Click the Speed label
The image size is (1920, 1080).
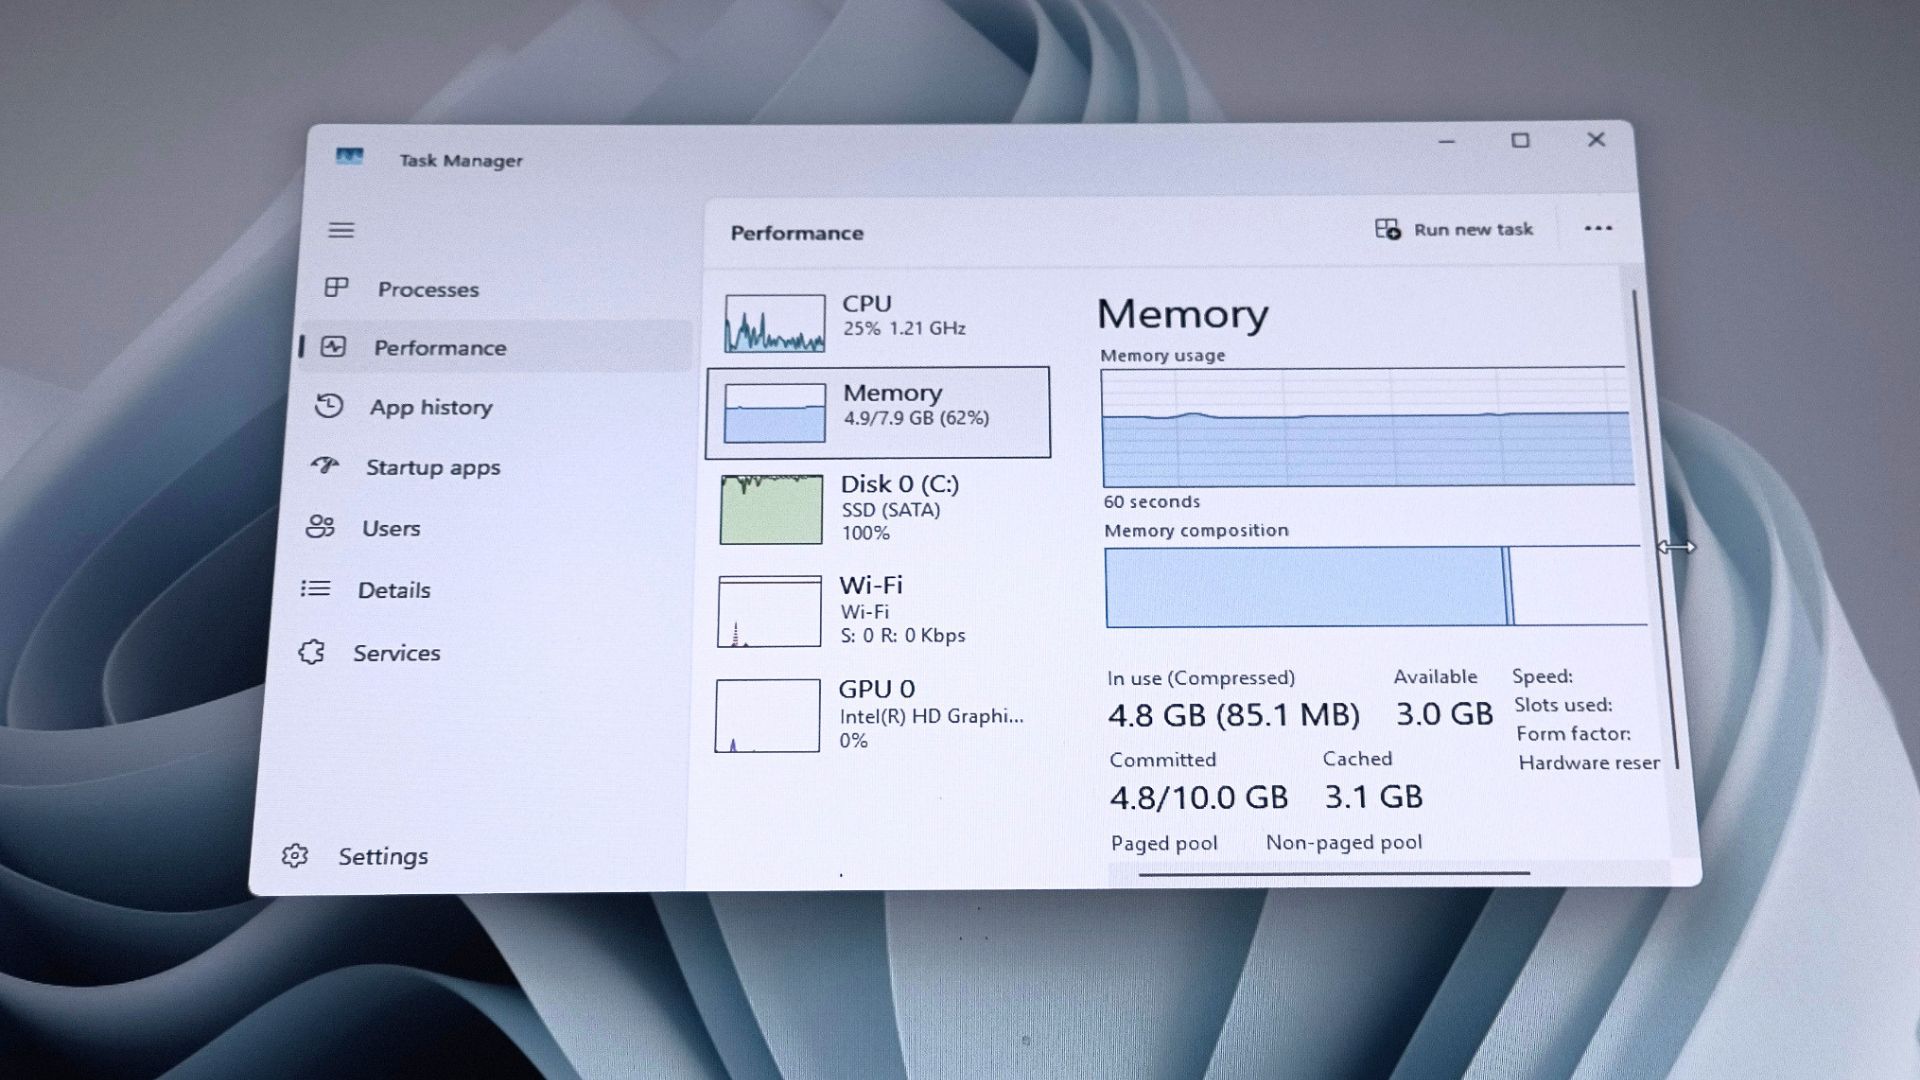[1542, 676]
